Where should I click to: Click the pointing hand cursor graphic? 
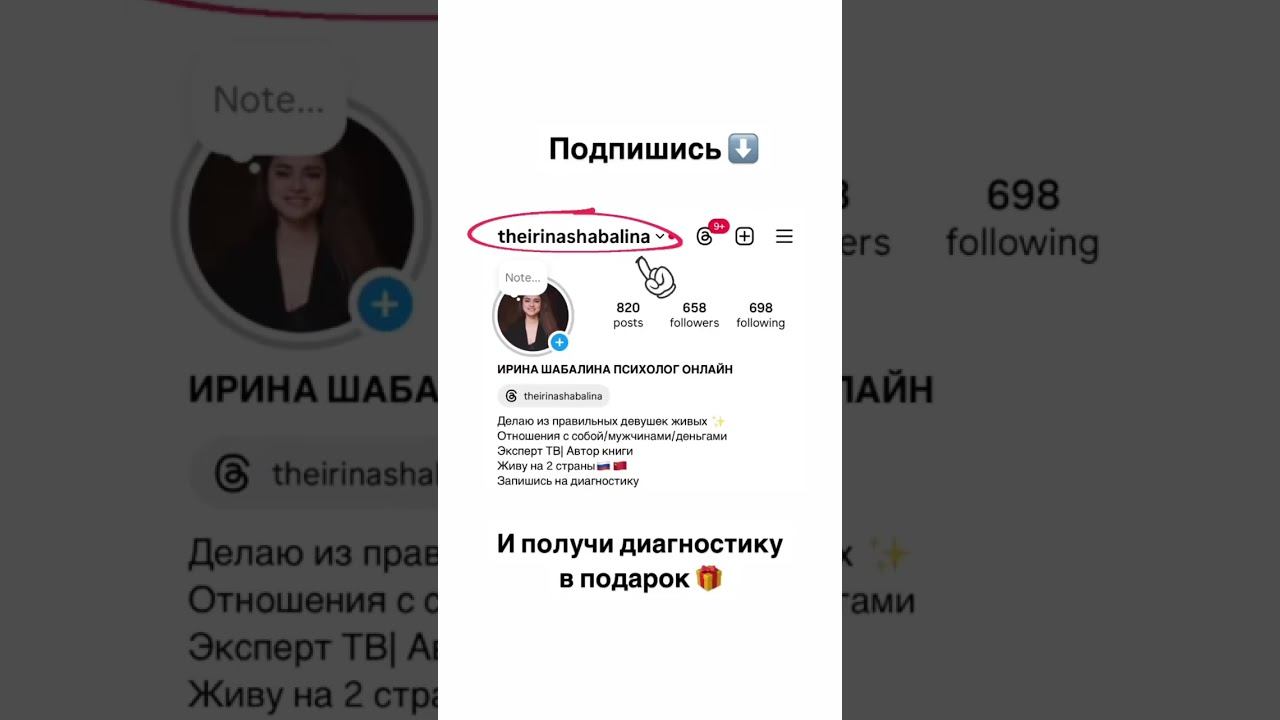pyautogui.click(x=656, y=277)
